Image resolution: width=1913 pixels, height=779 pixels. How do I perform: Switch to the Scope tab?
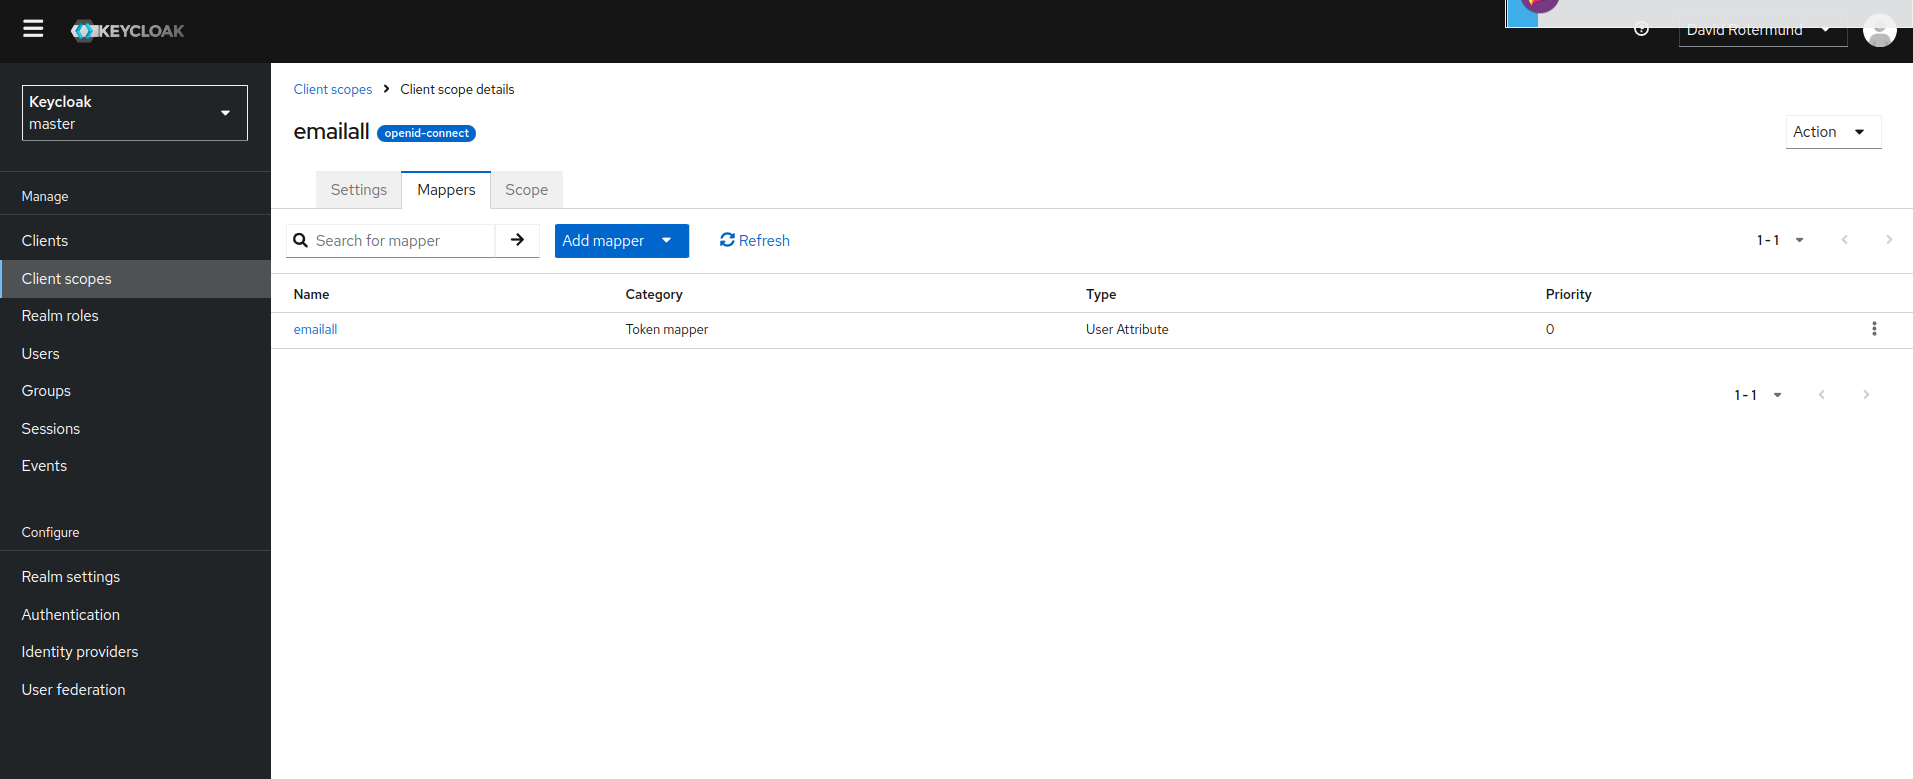pos(527,190)
